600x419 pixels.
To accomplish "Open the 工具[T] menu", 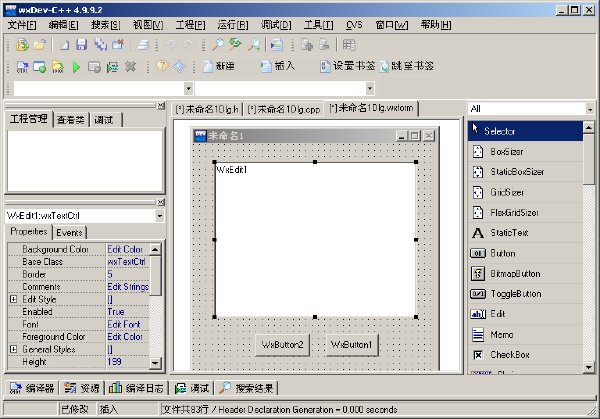I will (318, 25).
